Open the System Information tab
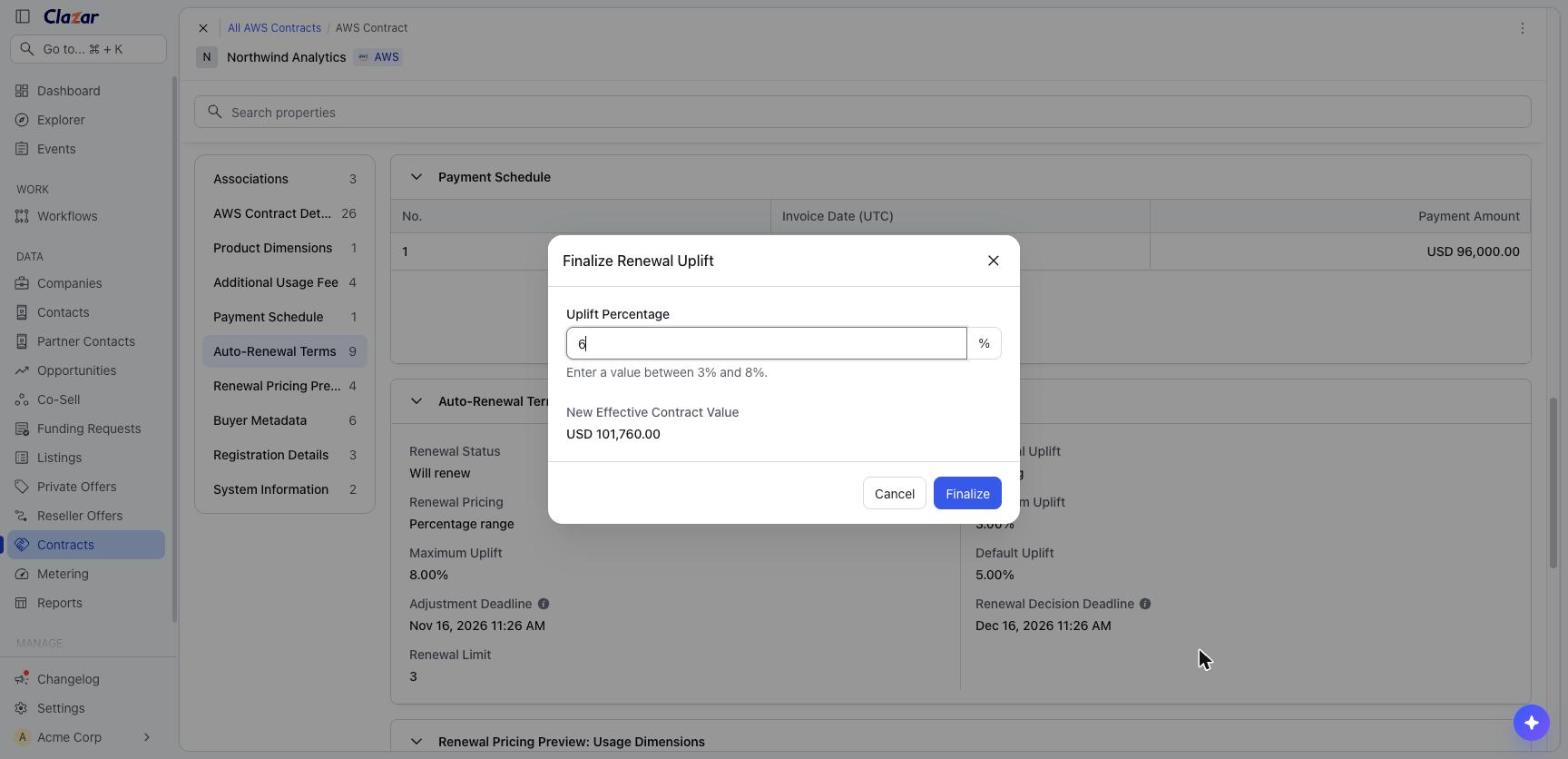 (284, 490)
